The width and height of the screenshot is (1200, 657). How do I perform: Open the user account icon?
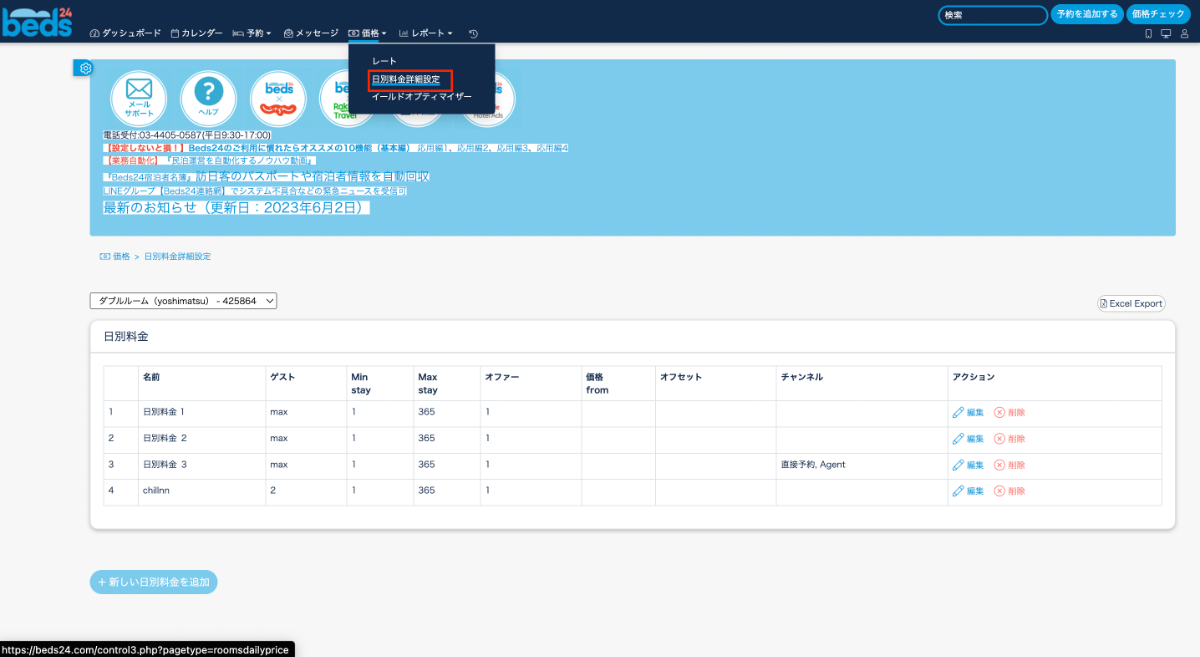[x=1184, y=33]
